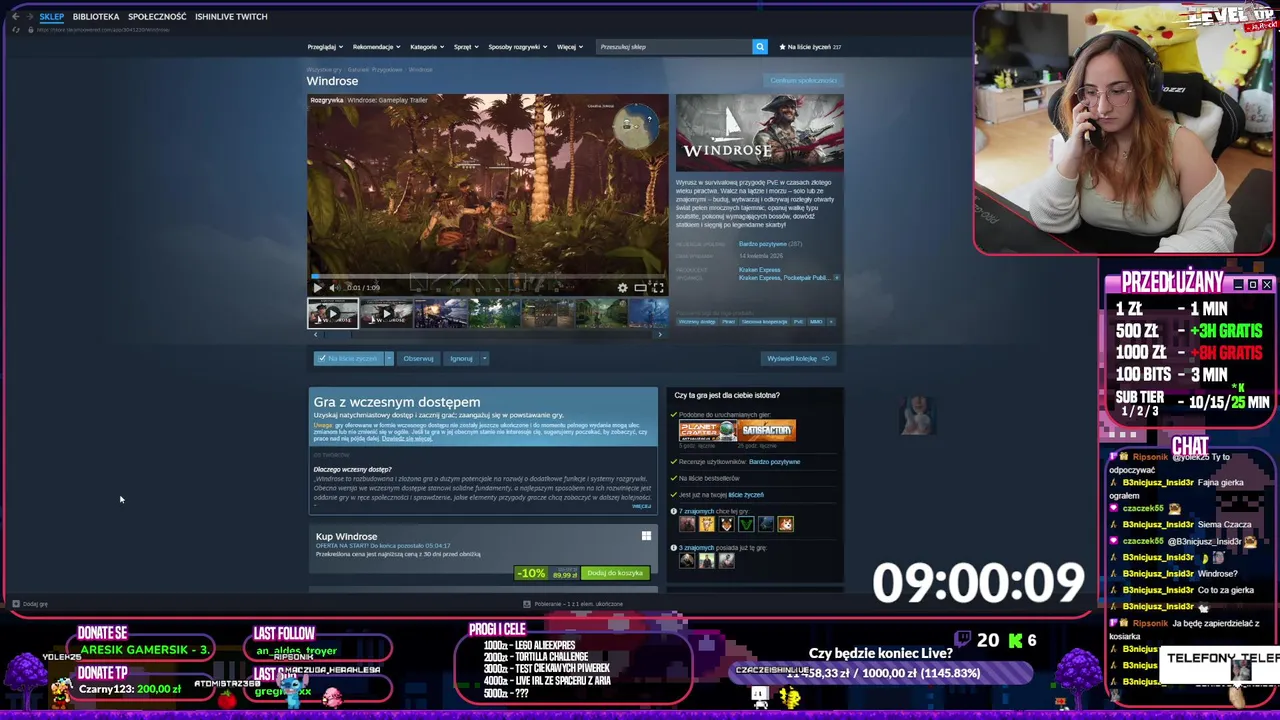Open the listę życzeń link in sidebar

pyautogui.click(x=746, y=495)
